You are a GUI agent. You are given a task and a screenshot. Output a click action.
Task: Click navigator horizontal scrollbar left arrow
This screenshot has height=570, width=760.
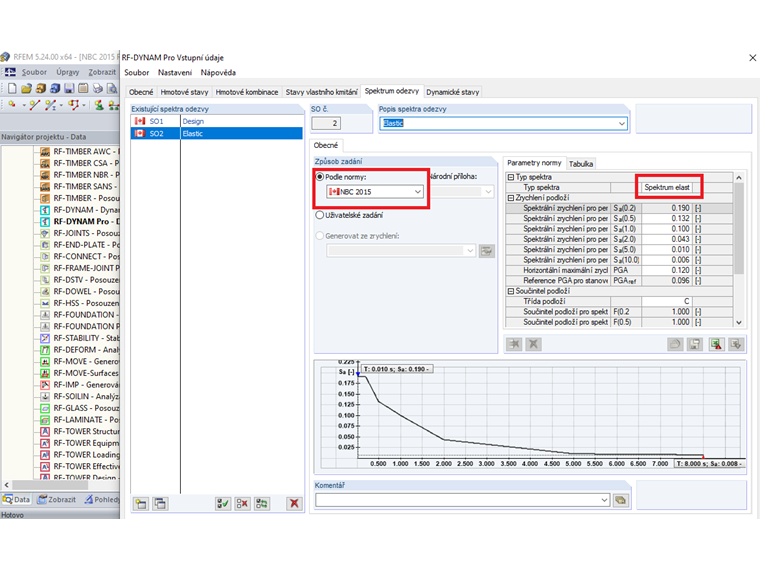[6, 485]
